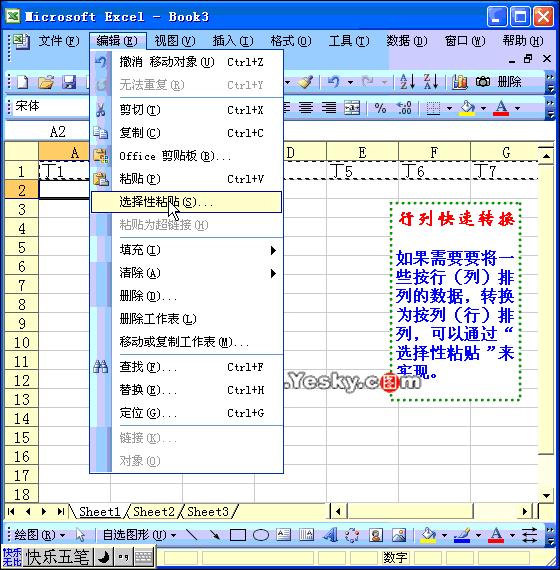This screenshot has width=560, height=570.
Task: Click the Name Box showing A2
Action: (x=47, y=132)
